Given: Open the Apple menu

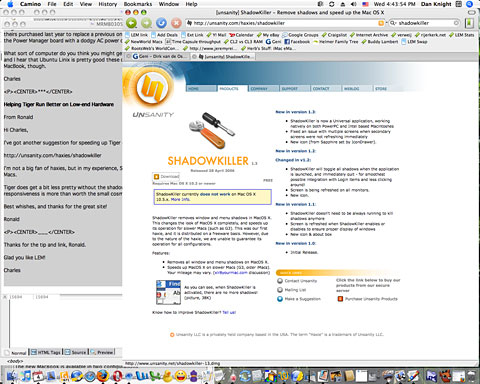Looking at the screenshot, I should 10,4.
